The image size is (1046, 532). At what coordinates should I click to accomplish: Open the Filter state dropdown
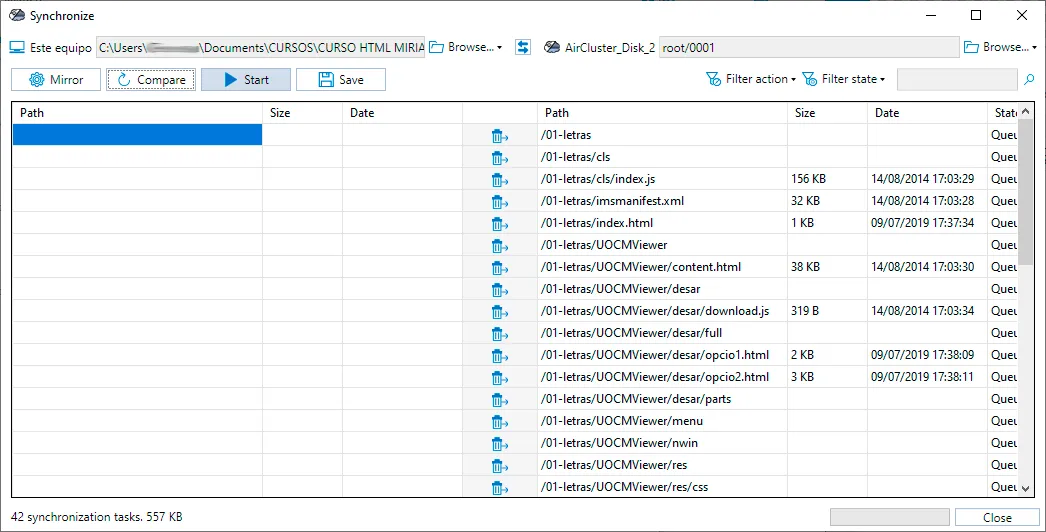click(844, 79)
